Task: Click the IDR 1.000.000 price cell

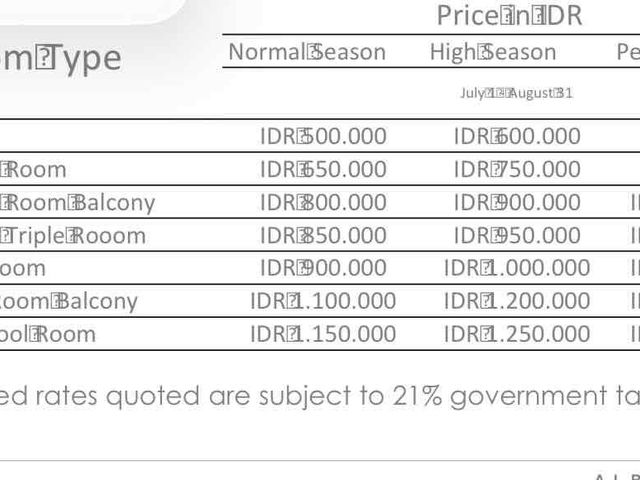Action: [517, 268]
